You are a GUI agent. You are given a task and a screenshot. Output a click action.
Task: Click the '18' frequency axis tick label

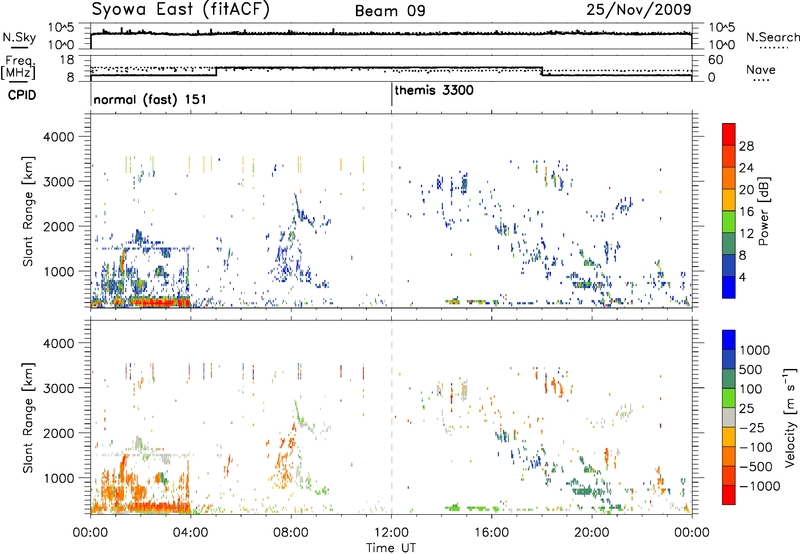tap(67, 60)
